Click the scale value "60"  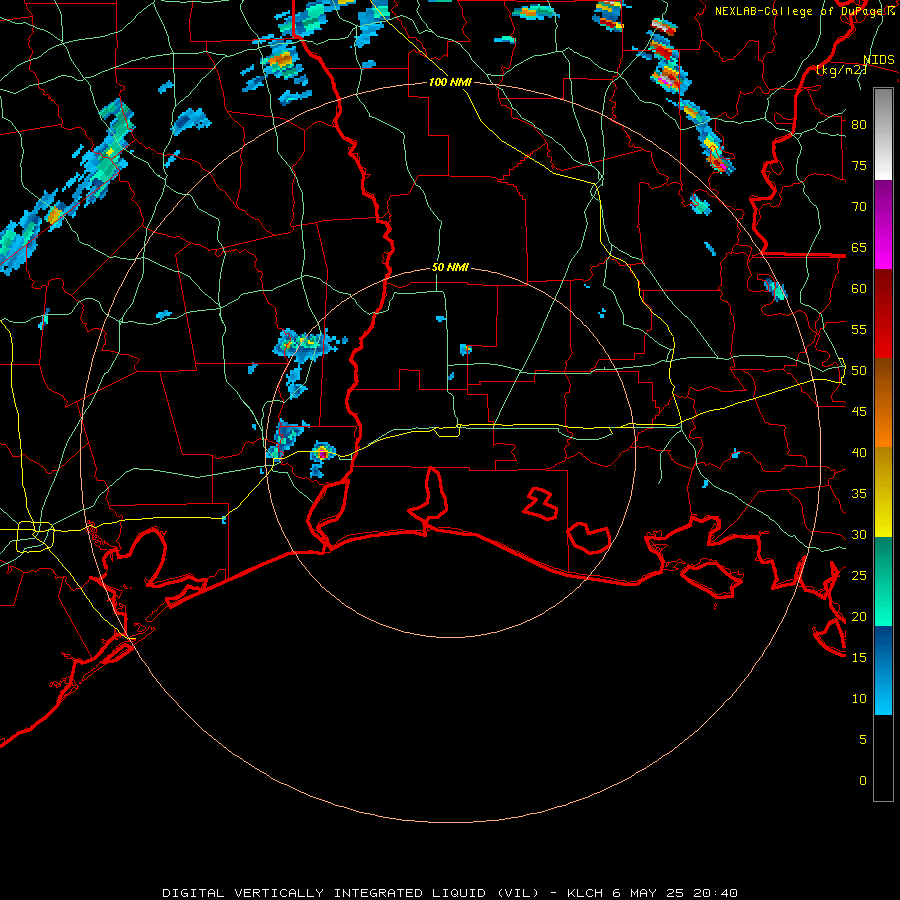click(x=859, y=289)
